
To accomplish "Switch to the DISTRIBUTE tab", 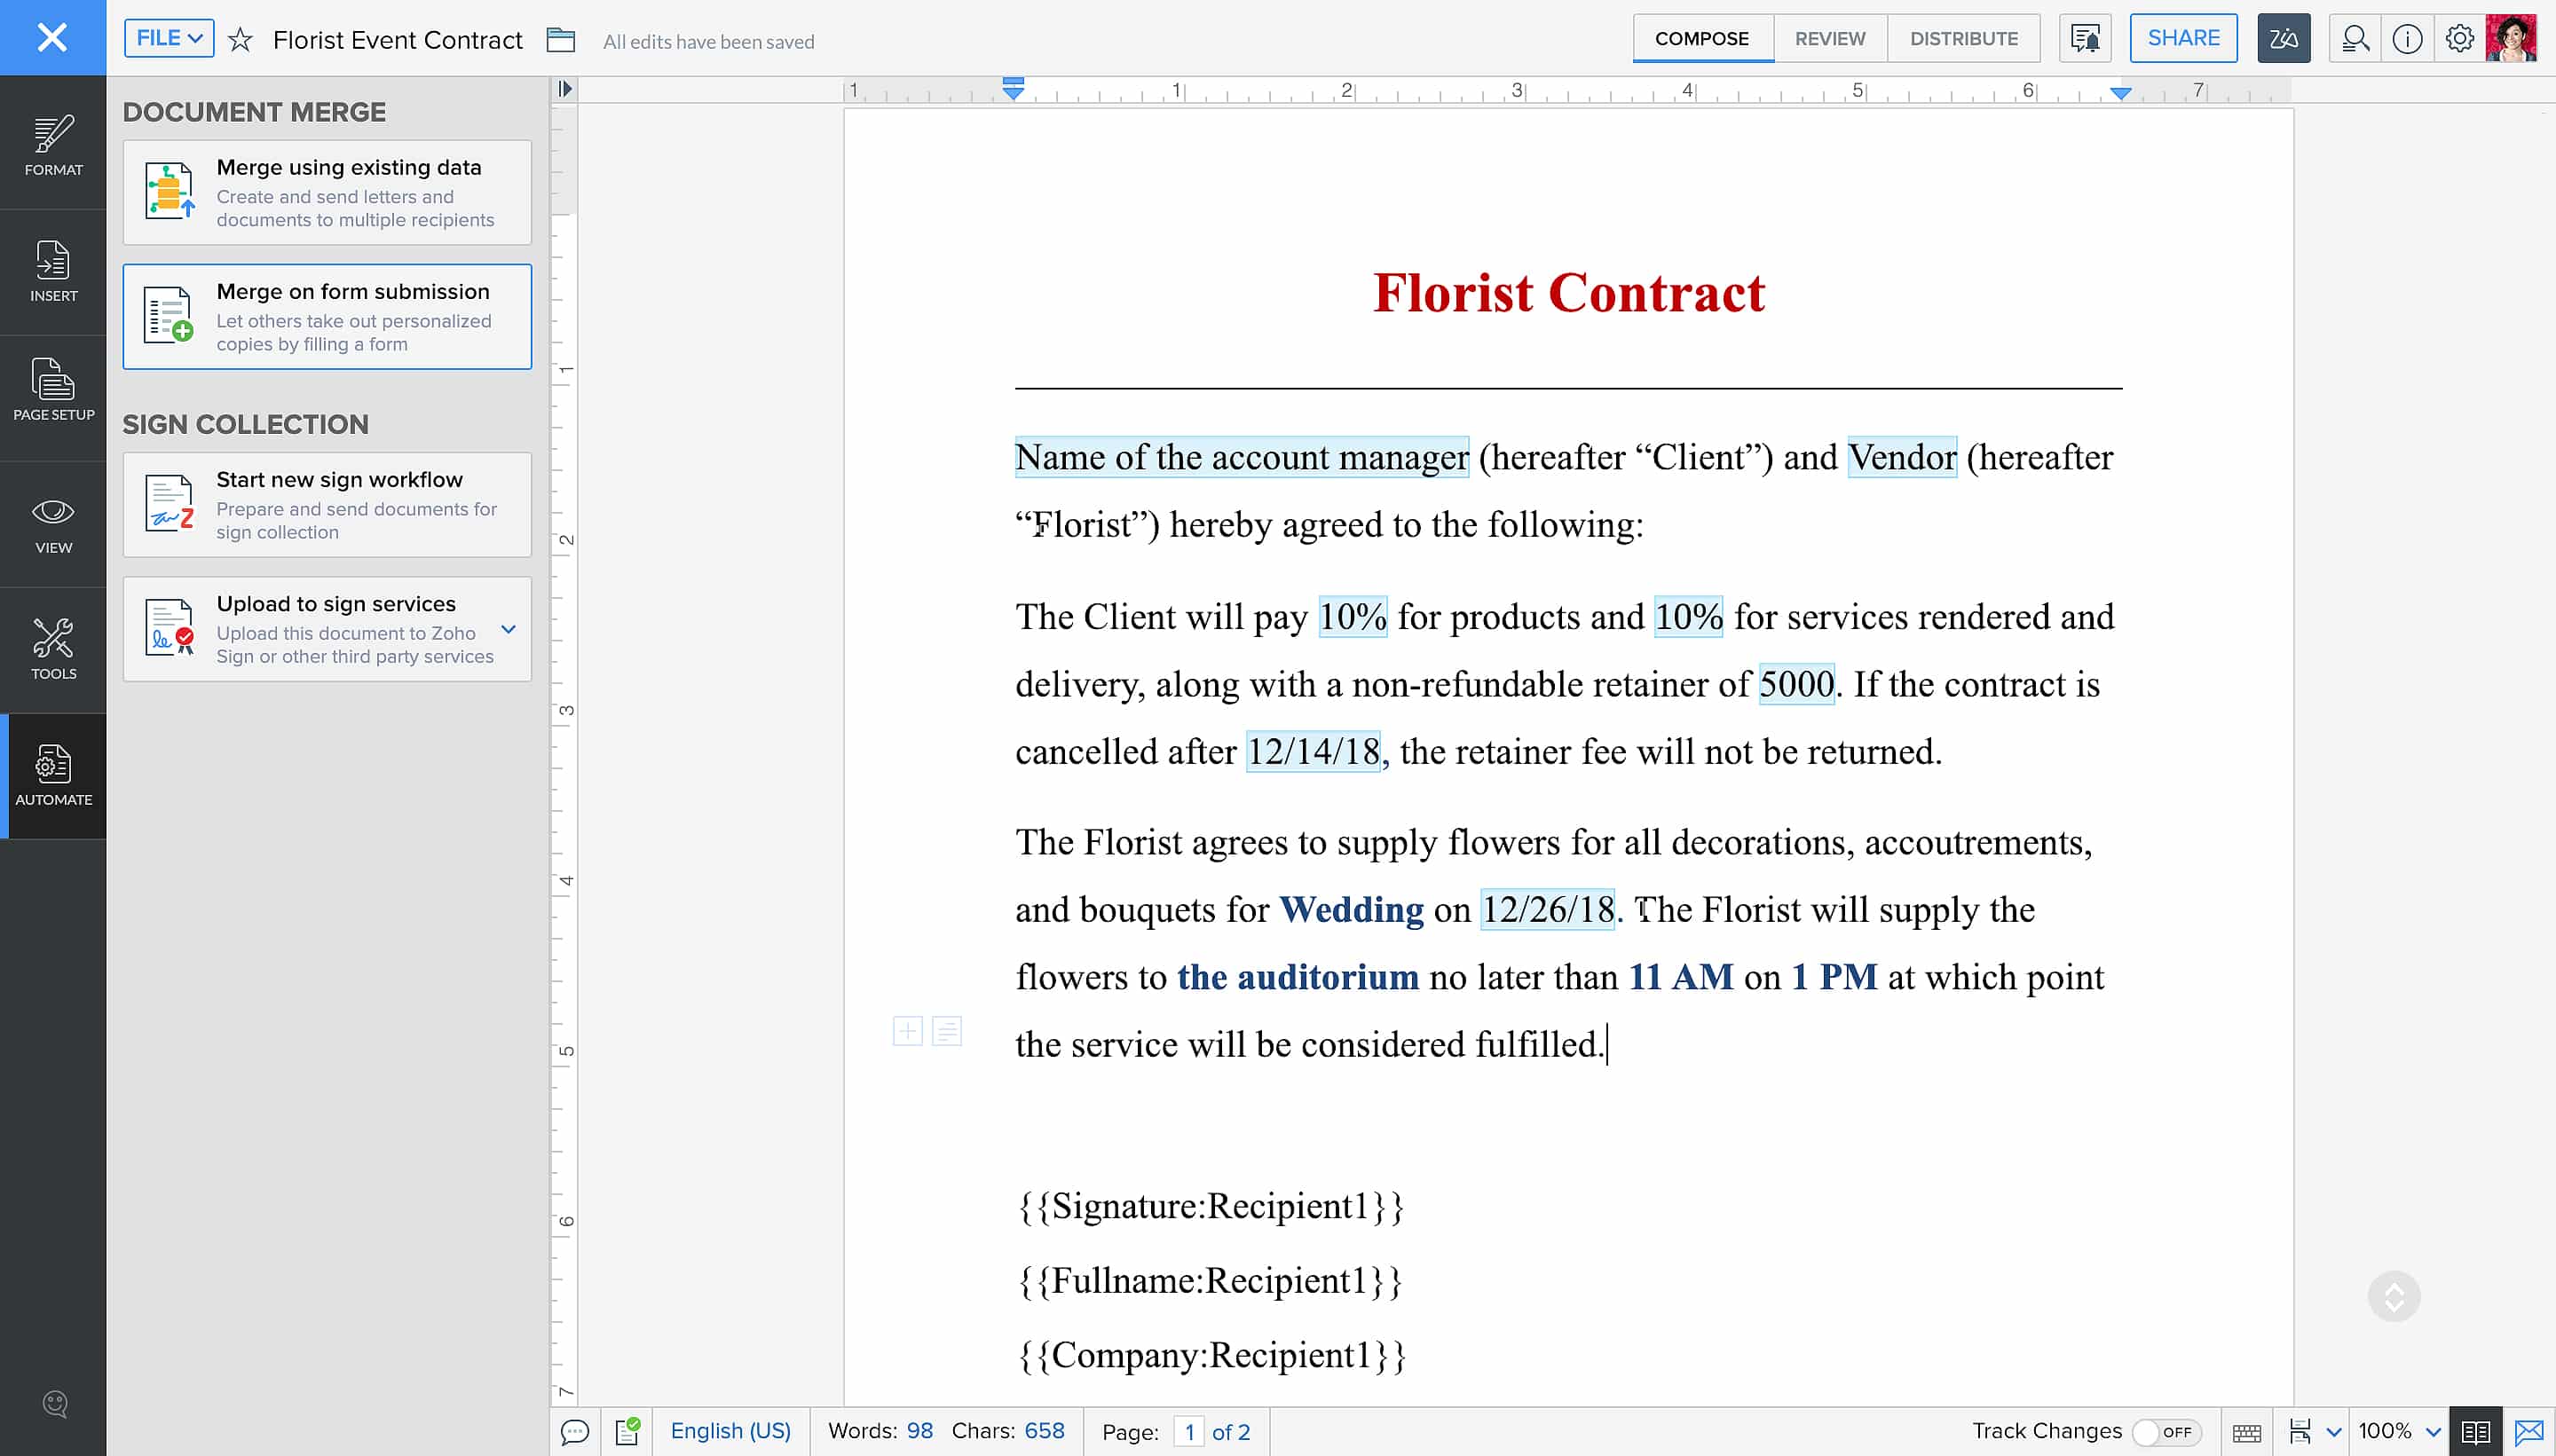I will pyautogui.click(x=1963, y=38).
